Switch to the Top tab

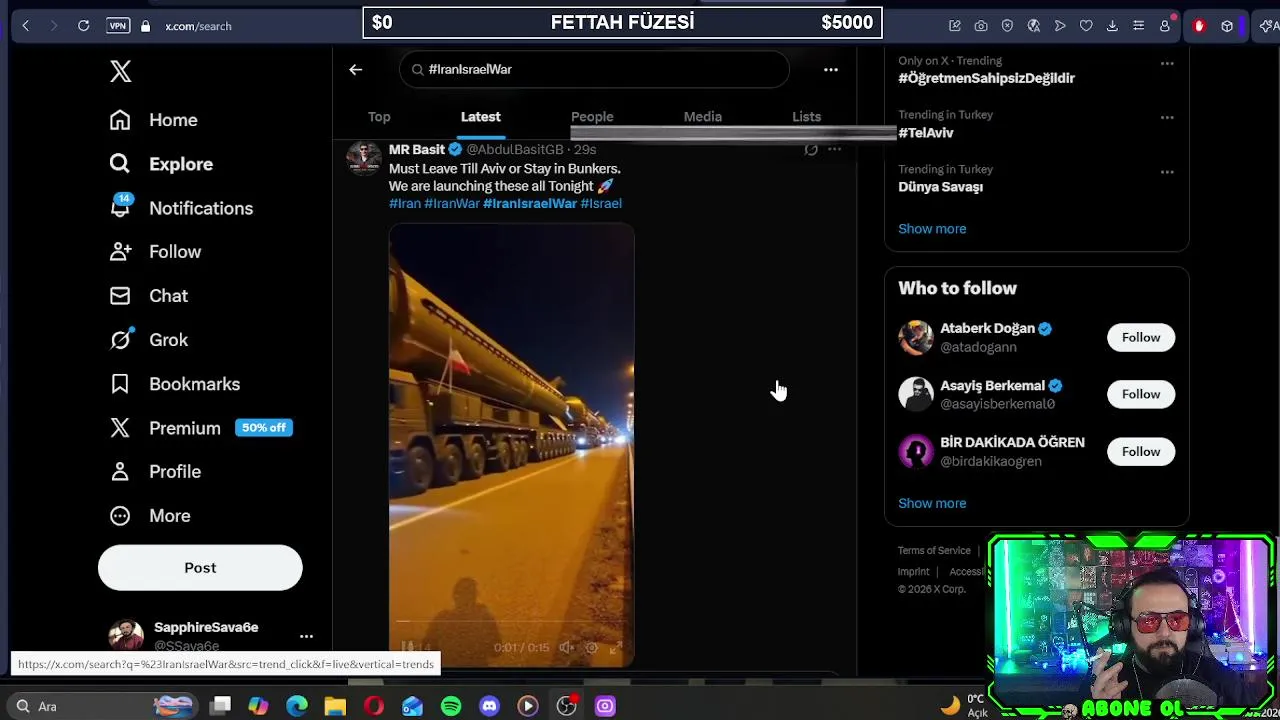click(379, 117)
